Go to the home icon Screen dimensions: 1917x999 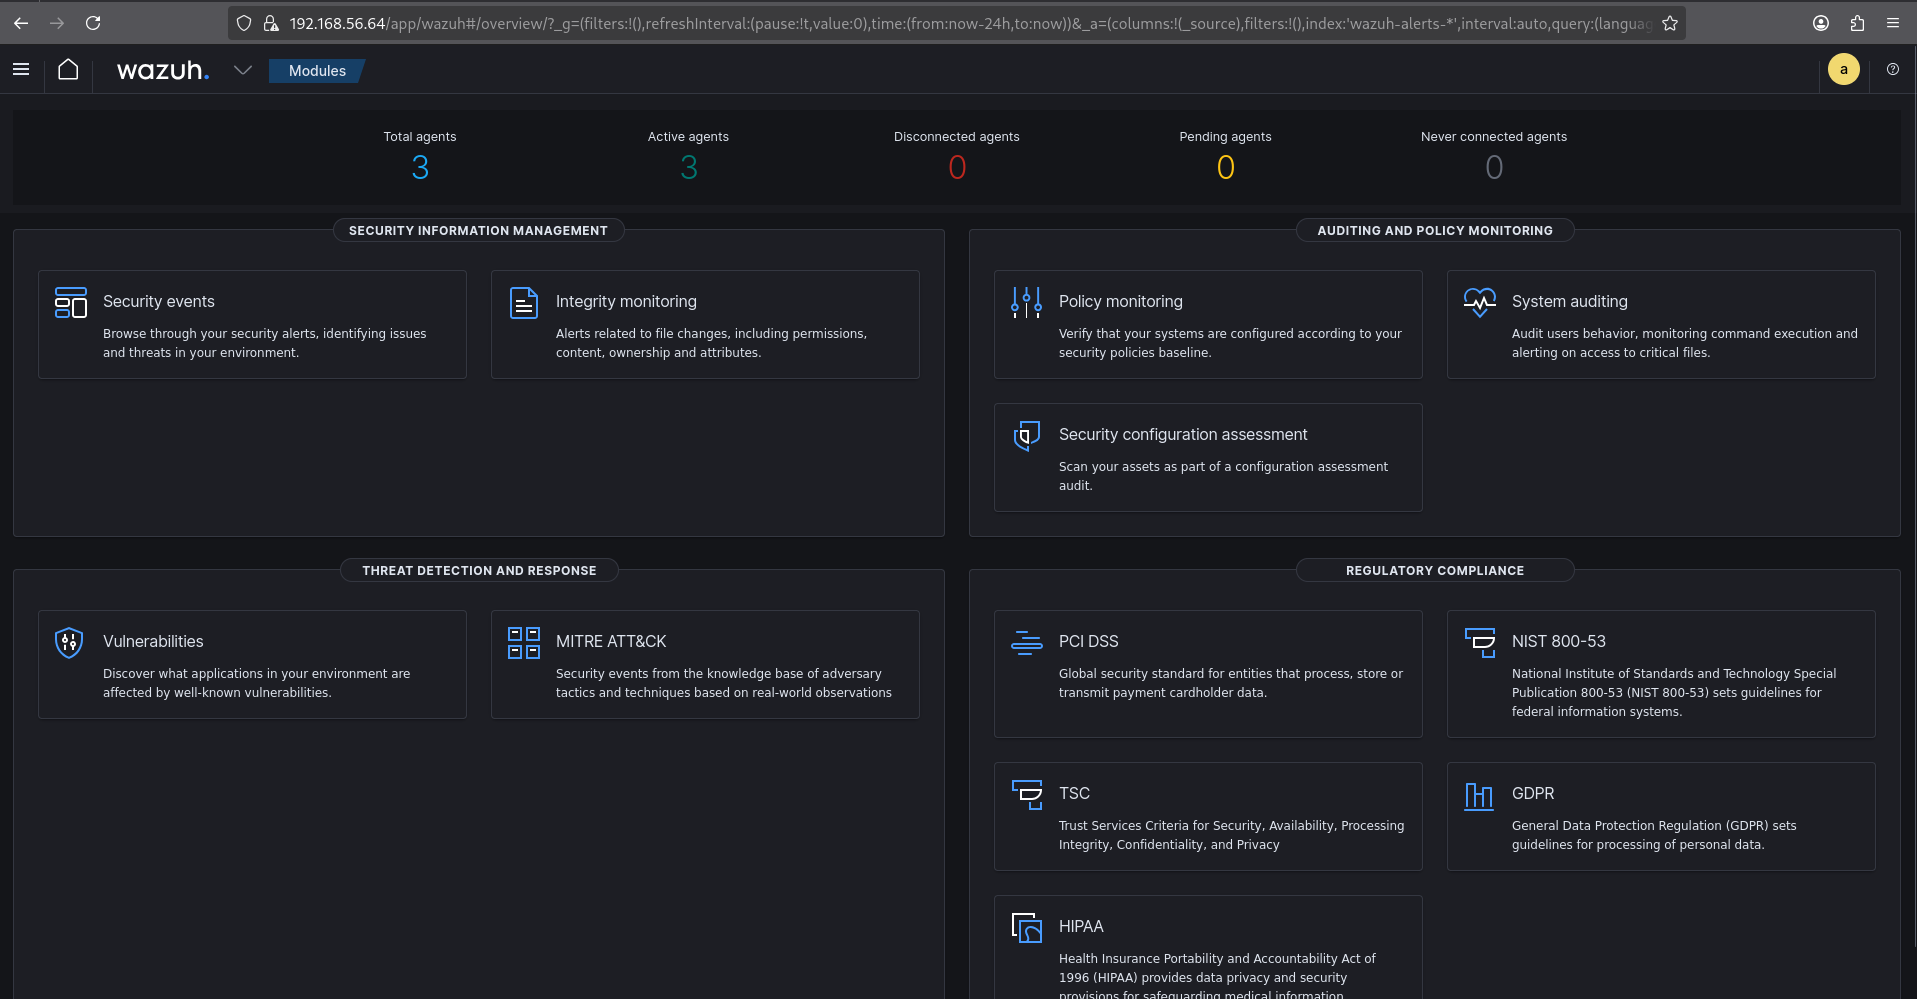coord(68,69)
